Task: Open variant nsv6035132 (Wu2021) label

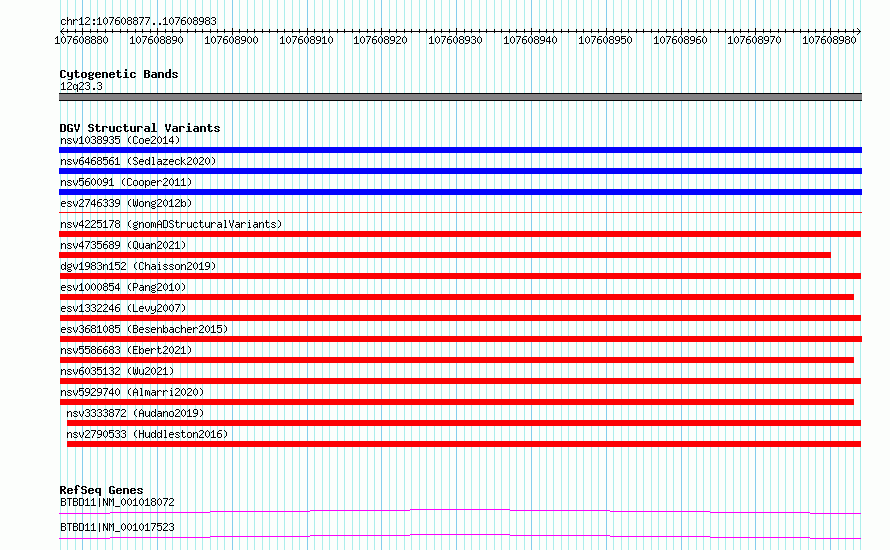Action: tap(117, 371)
